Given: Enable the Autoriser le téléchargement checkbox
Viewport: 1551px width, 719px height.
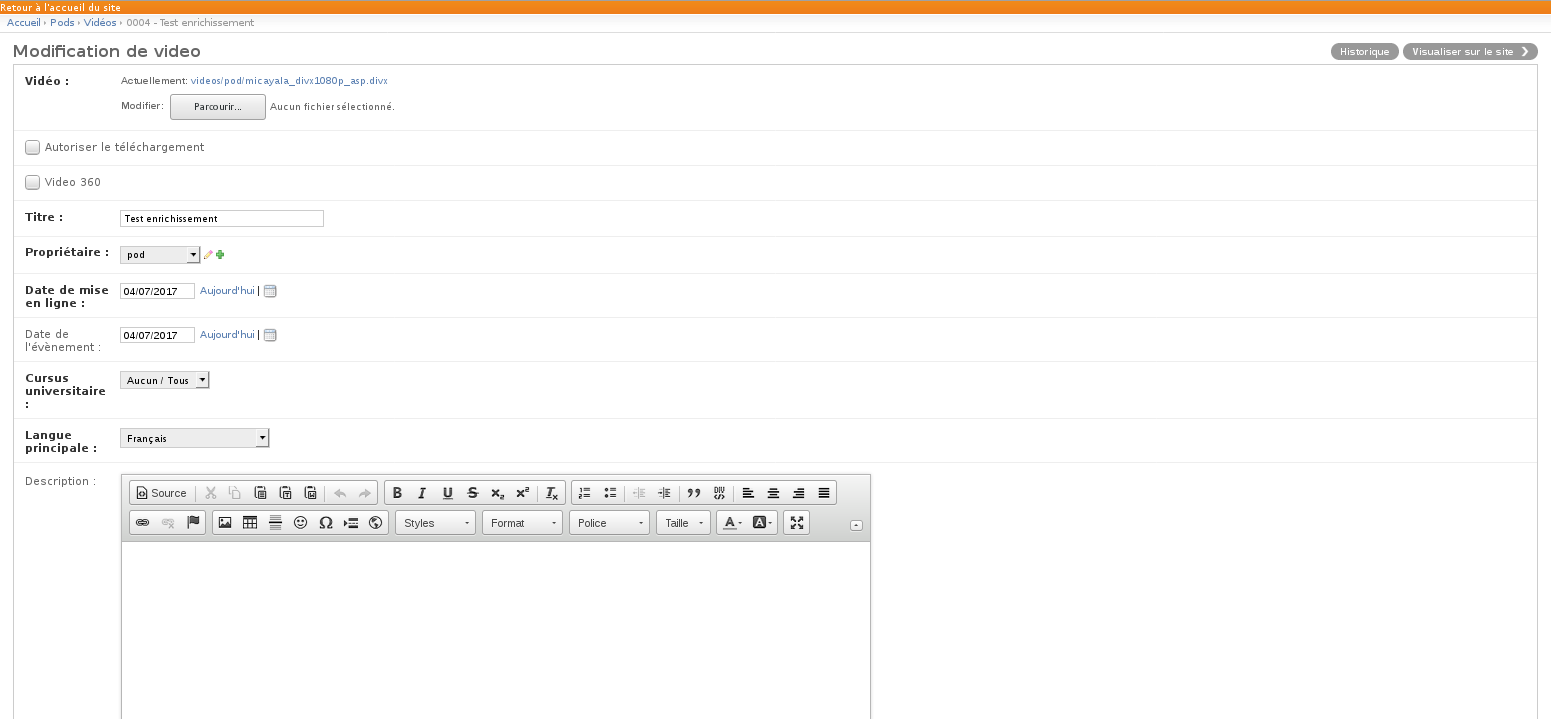Looking at the screenshot, I should [x=33, y=147].
